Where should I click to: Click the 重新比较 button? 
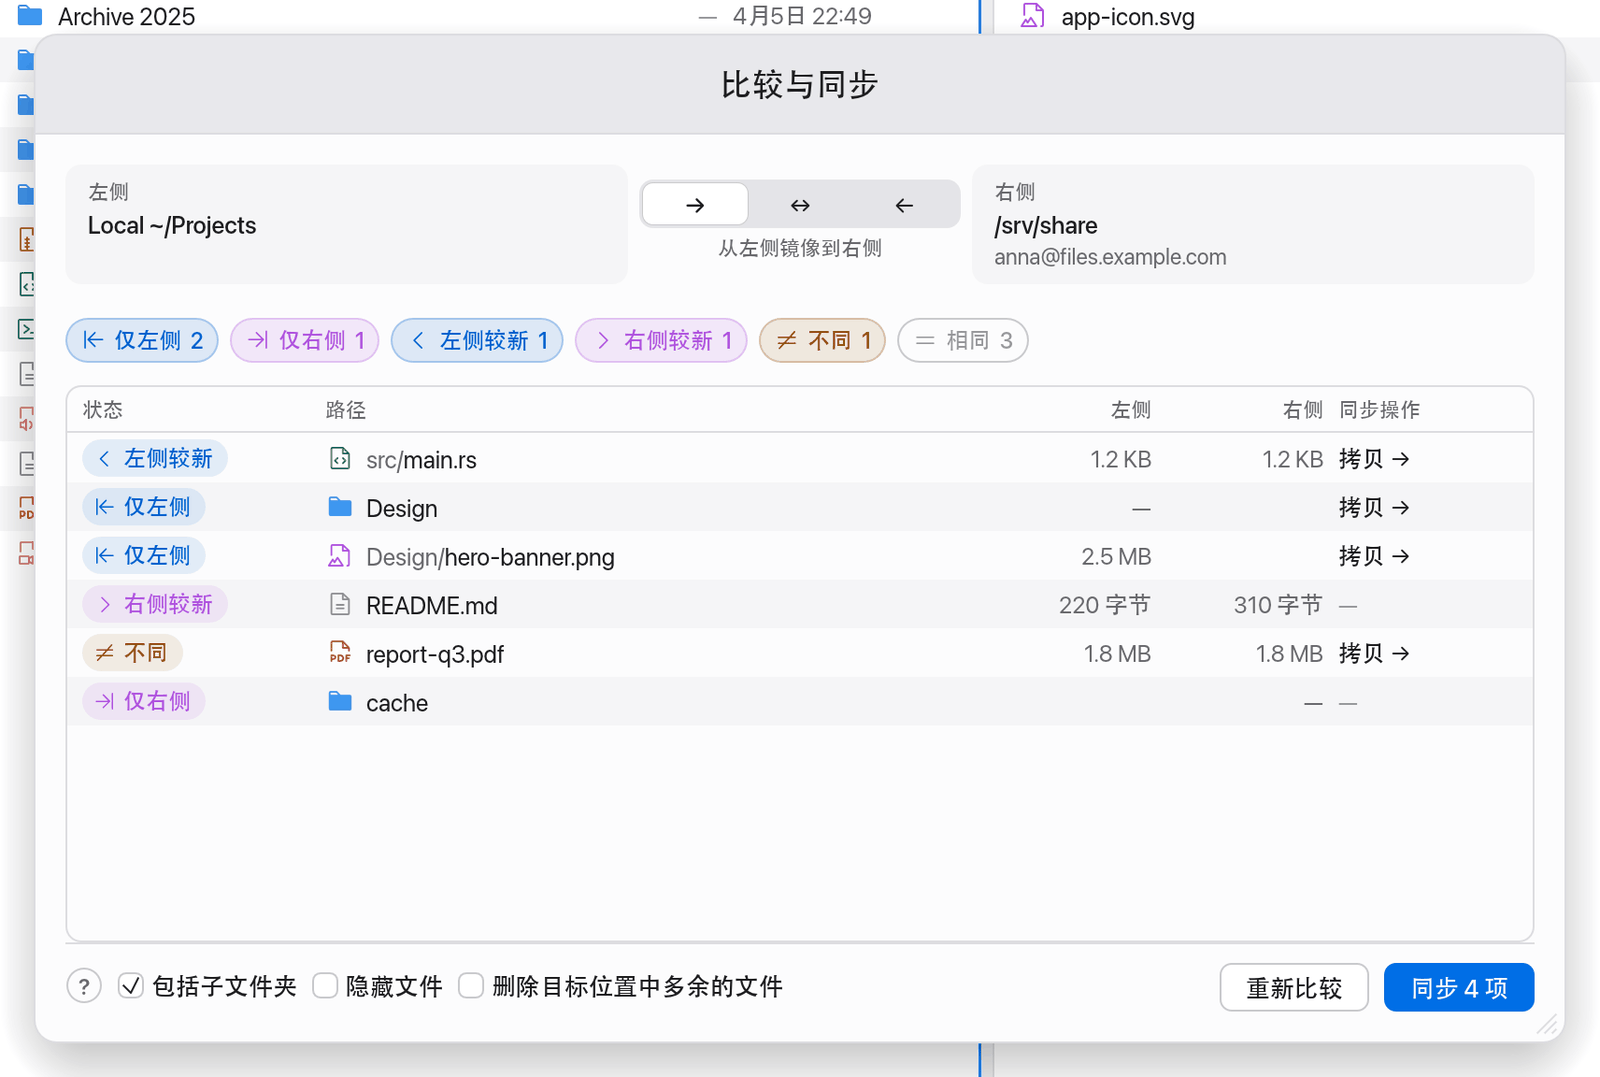(1294, 988)
